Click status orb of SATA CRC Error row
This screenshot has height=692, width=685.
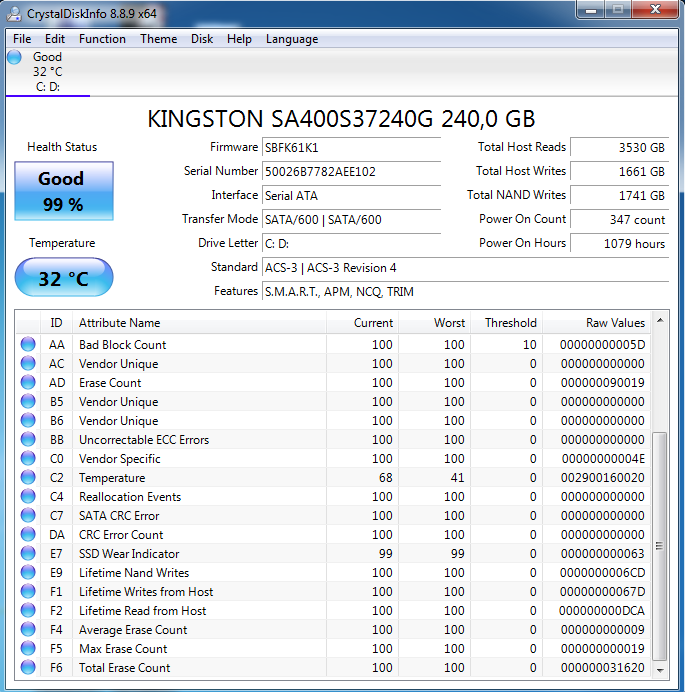[28, 515]
